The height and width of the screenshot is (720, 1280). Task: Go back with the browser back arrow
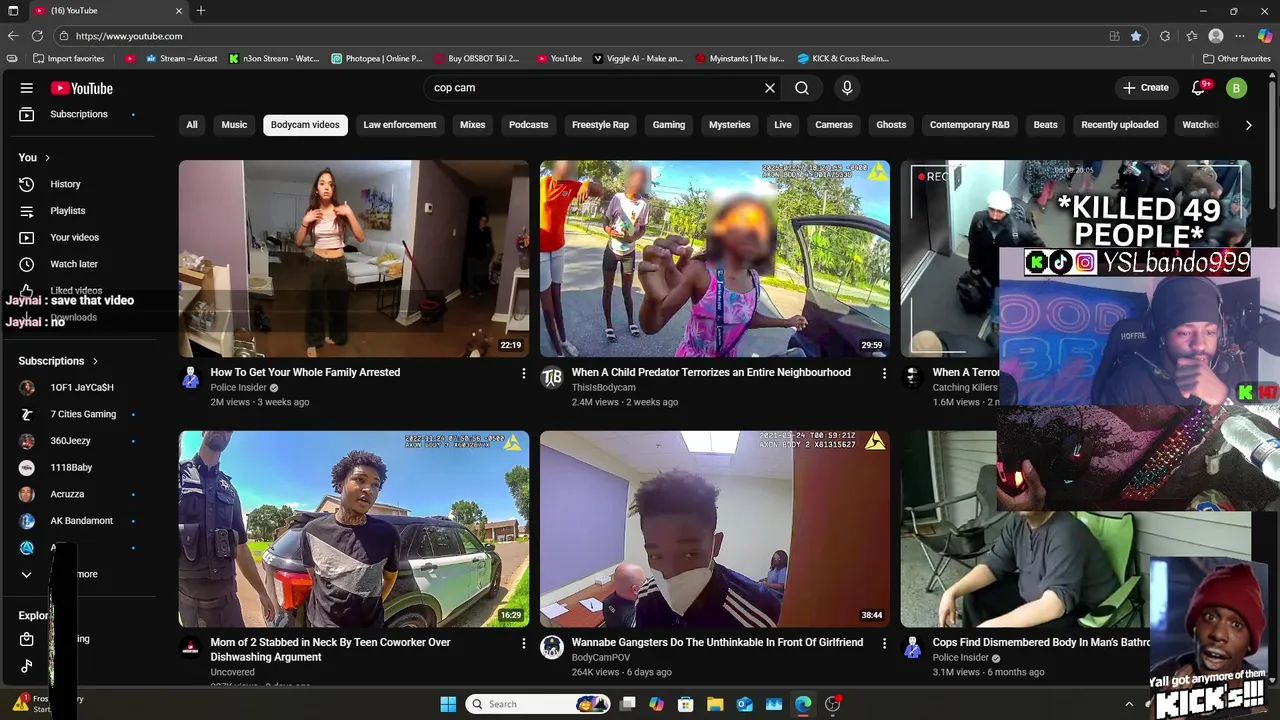point(13,36)
